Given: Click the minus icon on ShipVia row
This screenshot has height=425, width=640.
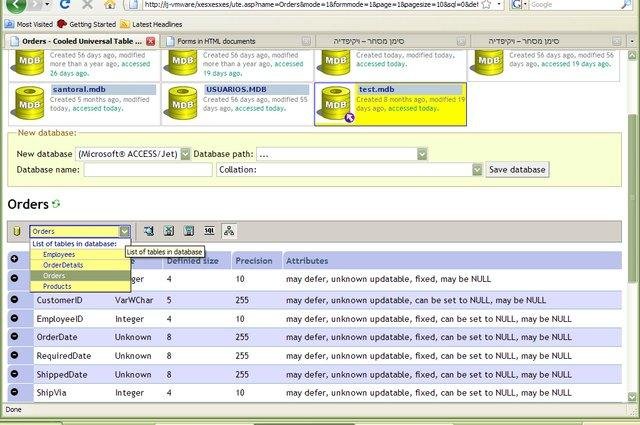Looking at the screenshot, I should coord(14,392).
